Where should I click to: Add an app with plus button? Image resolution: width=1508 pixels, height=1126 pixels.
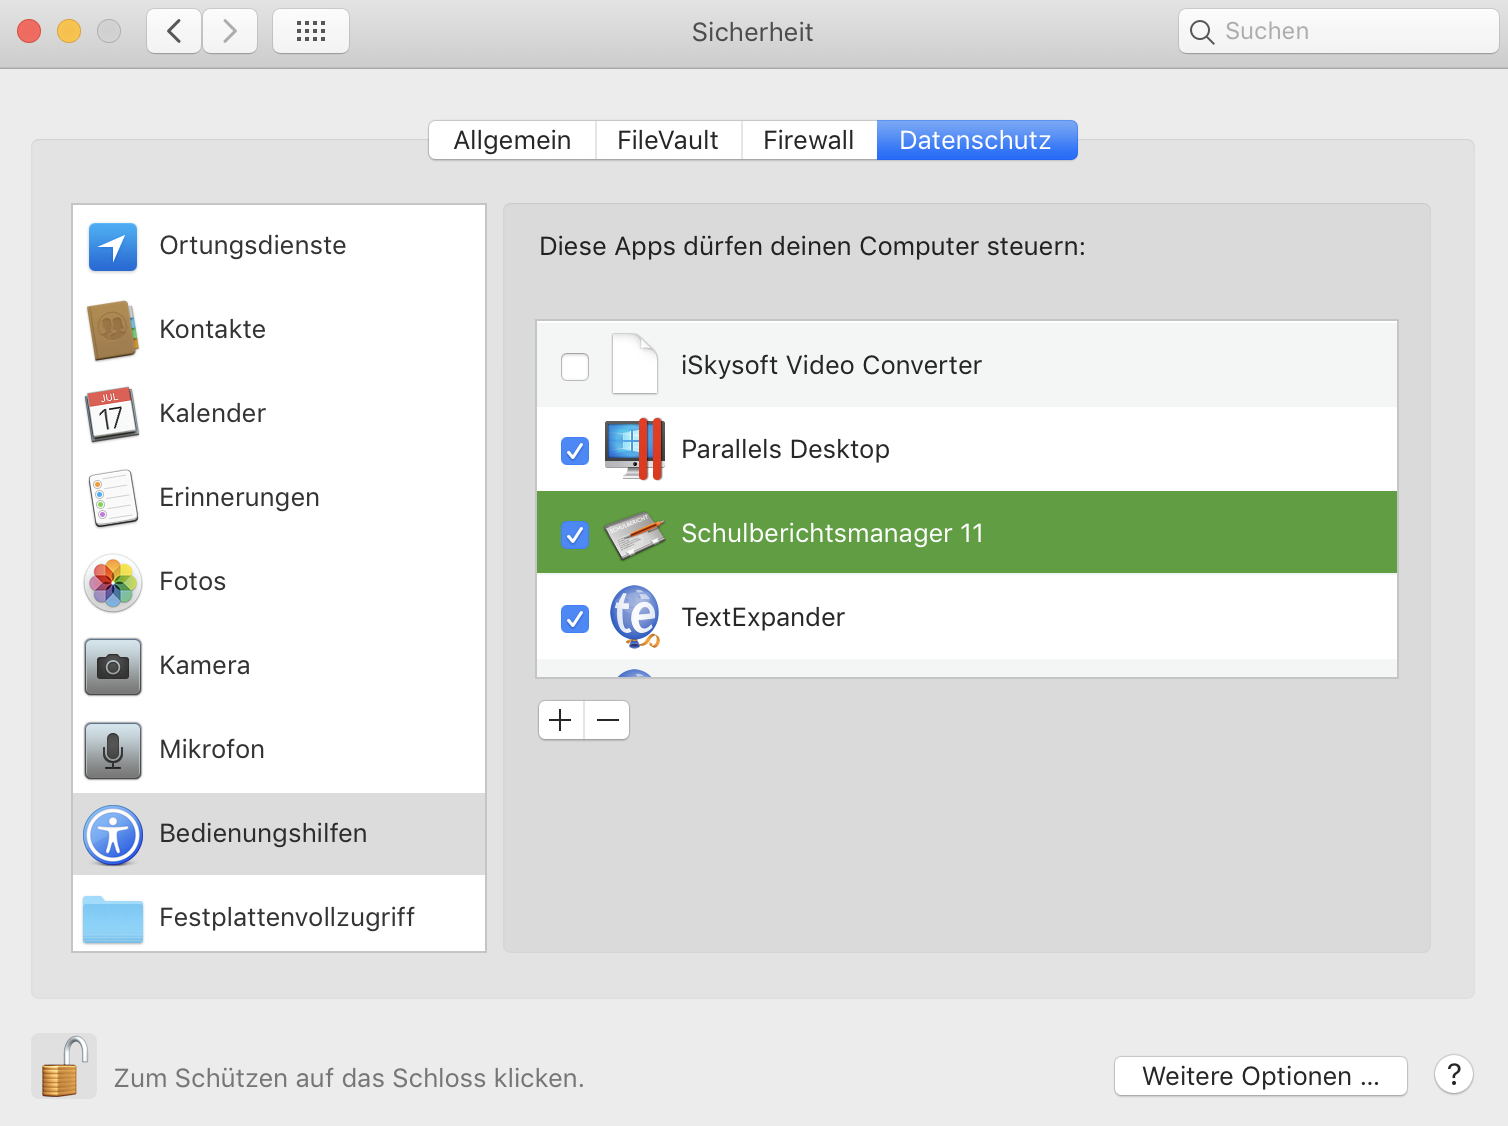coord(561,720)
